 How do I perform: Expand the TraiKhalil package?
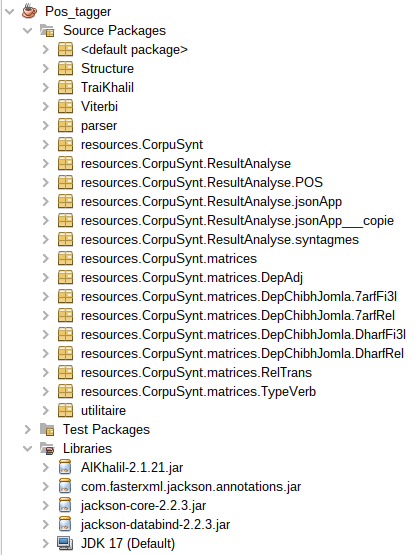[46, 87]
